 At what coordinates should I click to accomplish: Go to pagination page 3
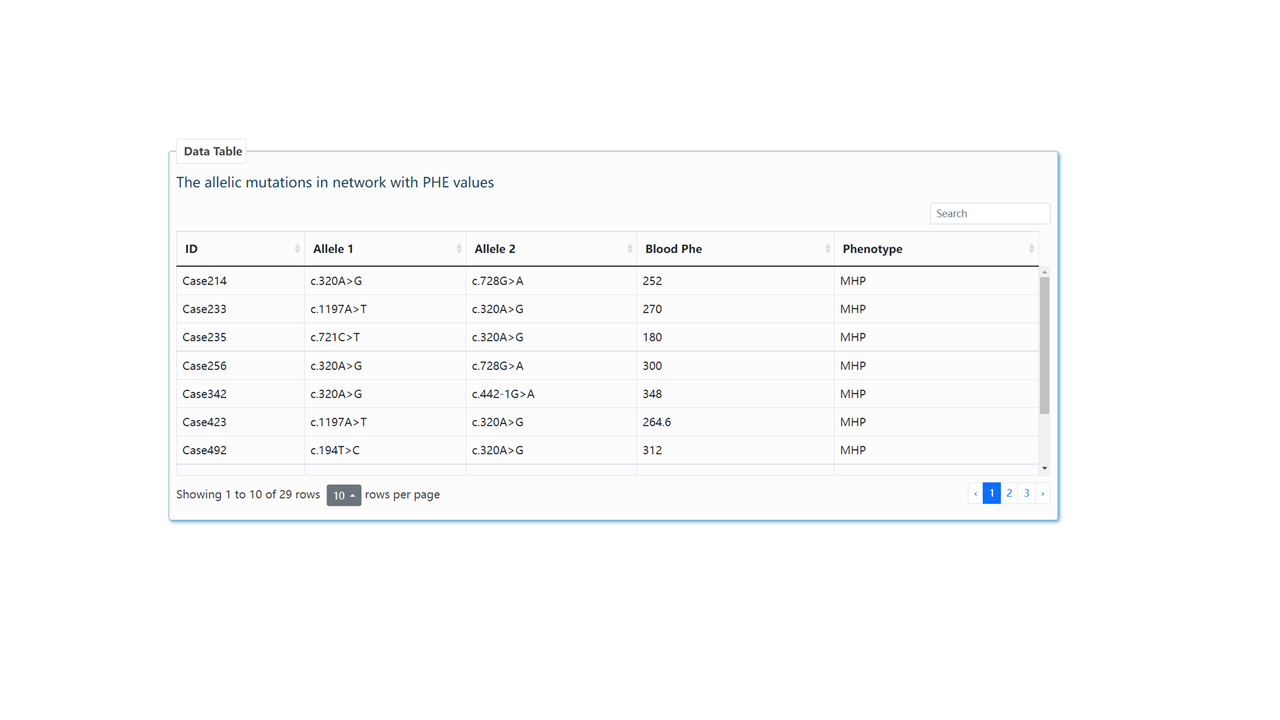point(1026,493)
